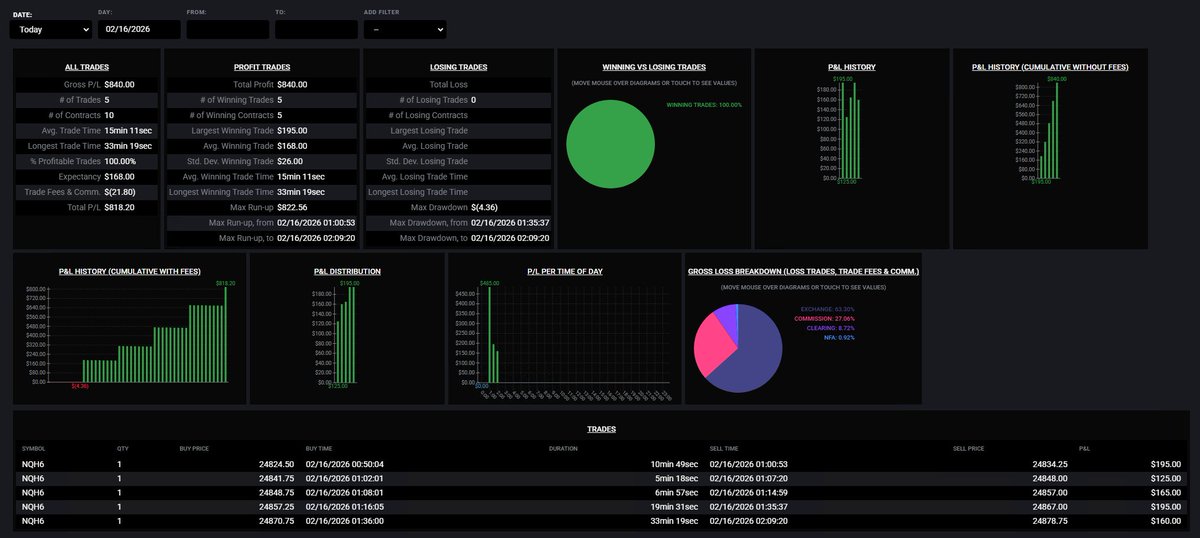1200x538 pixels.
Task: Click the sell price 24878.75 cell
Action: 1049,521
